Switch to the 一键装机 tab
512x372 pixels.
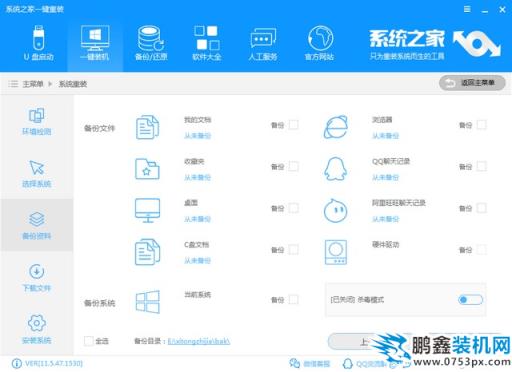(x=95, y=43)
